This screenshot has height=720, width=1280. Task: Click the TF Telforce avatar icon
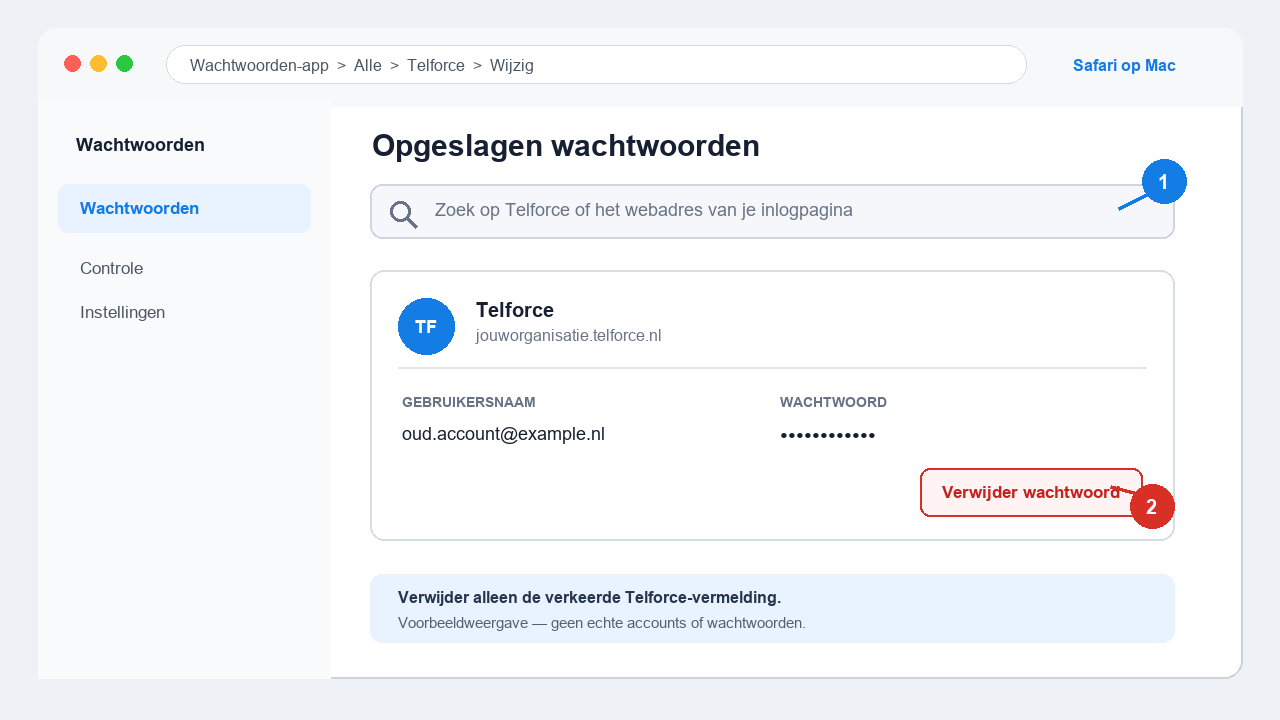[x=426, y=326]
